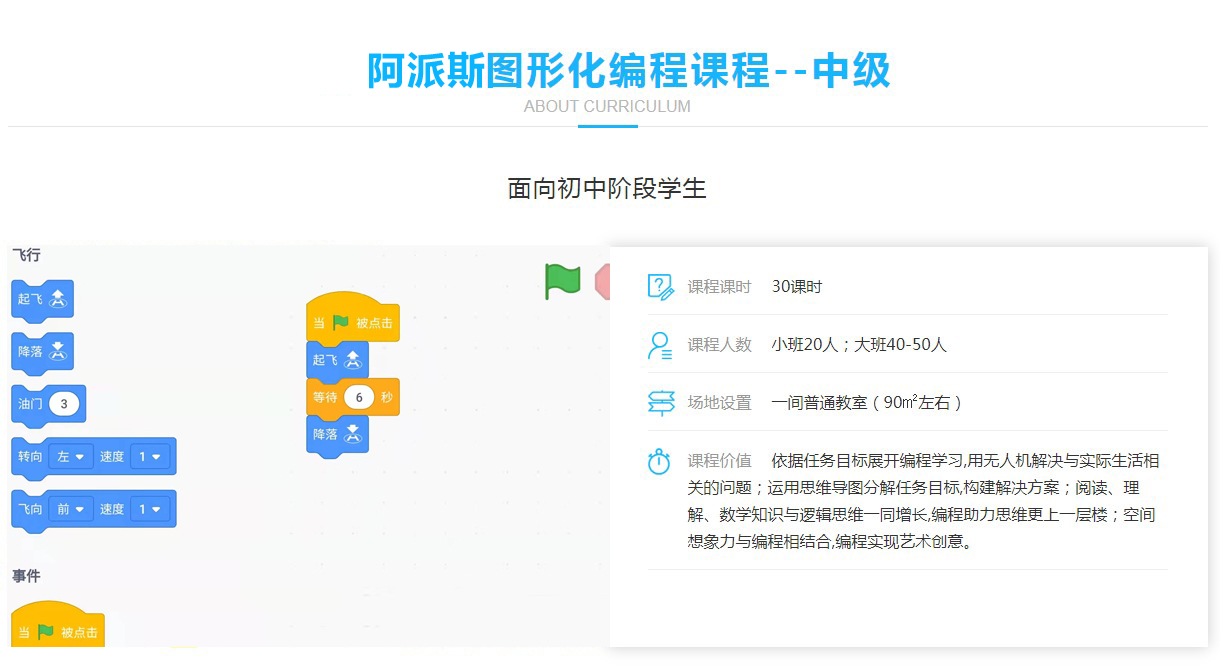Click the 面向初中阶段学生 heading
Viewport: 1220px width, 669px height.
pyautogui.click(x=607, y=188)
